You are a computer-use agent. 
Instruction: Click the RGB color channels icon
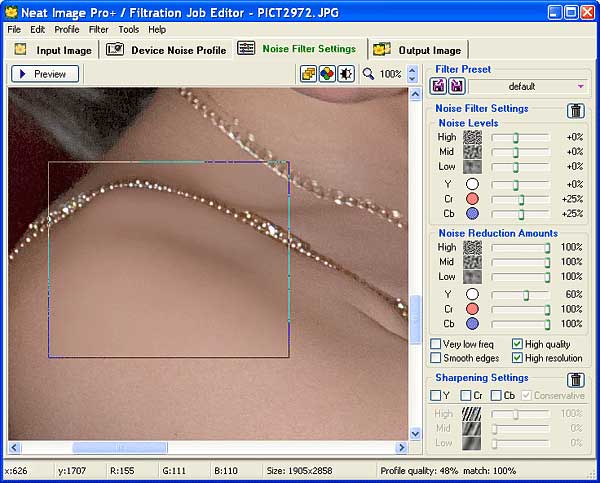tap(327, 74)
